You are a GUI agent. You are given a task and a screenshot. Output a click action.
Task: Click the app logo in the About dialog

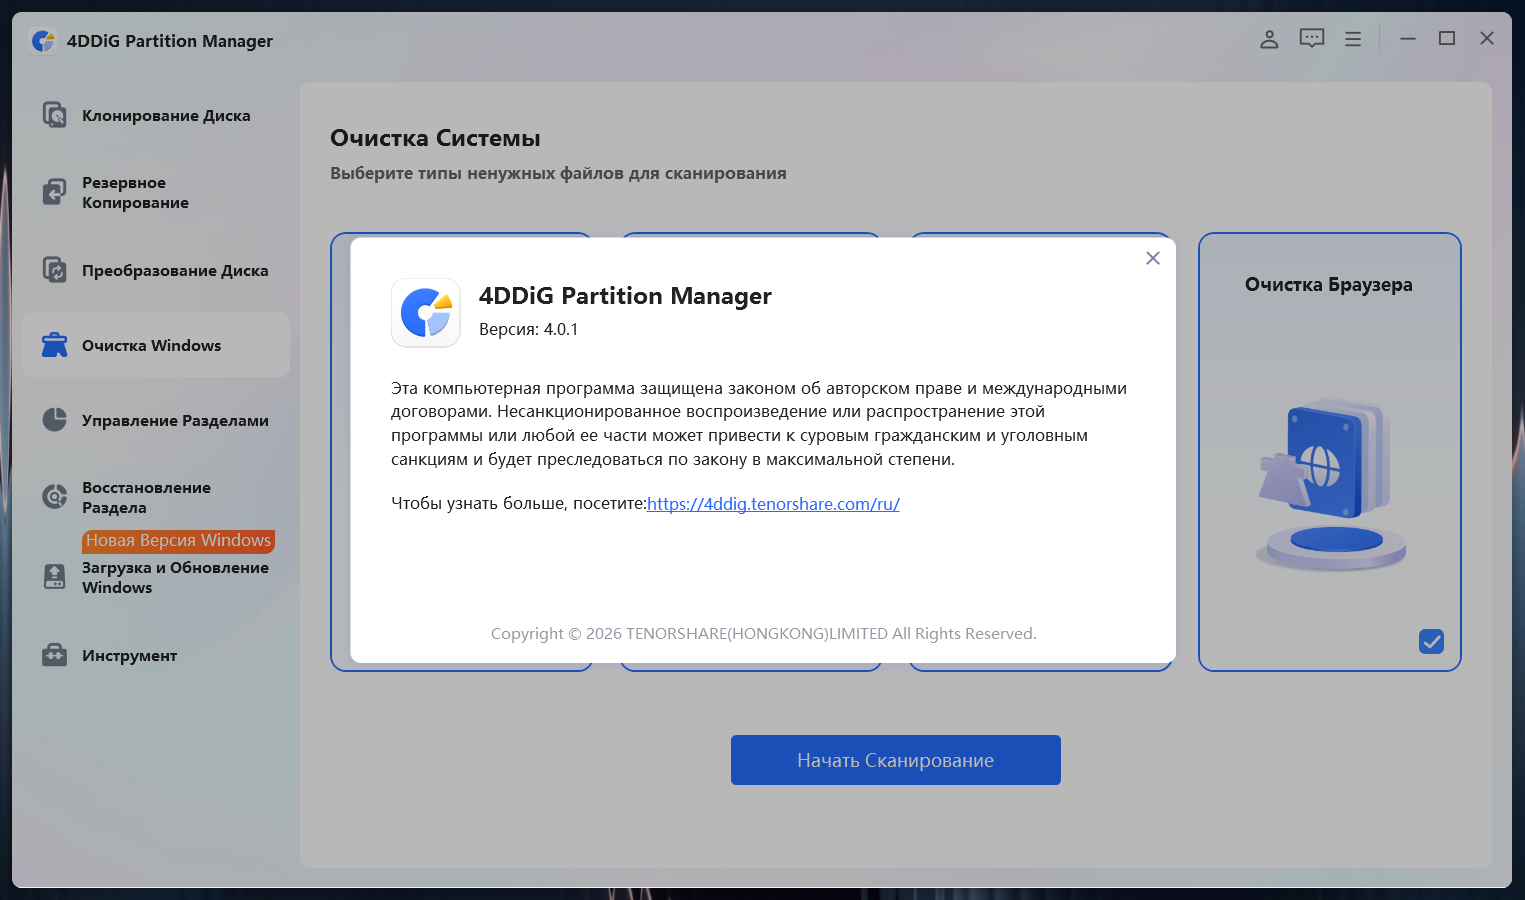[x=426, y=313]
